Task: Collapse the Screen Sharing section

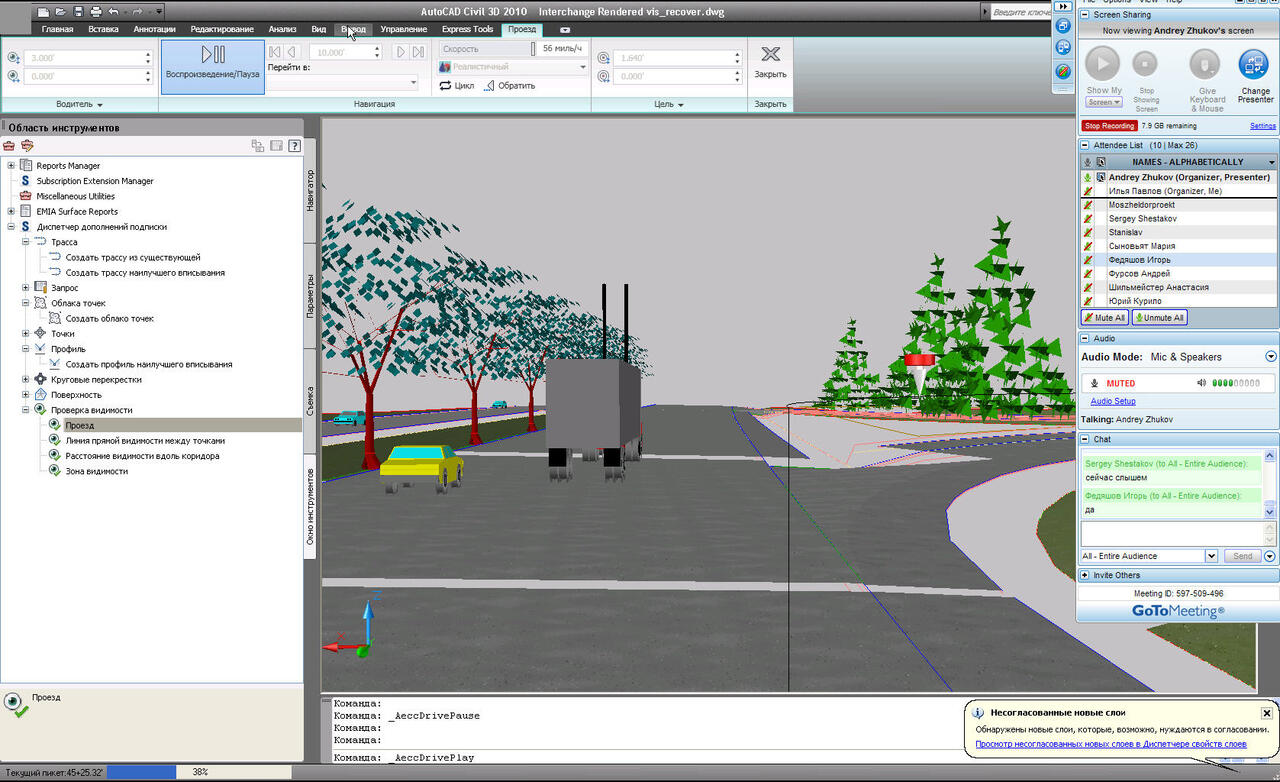Action: coord(1085,15)
